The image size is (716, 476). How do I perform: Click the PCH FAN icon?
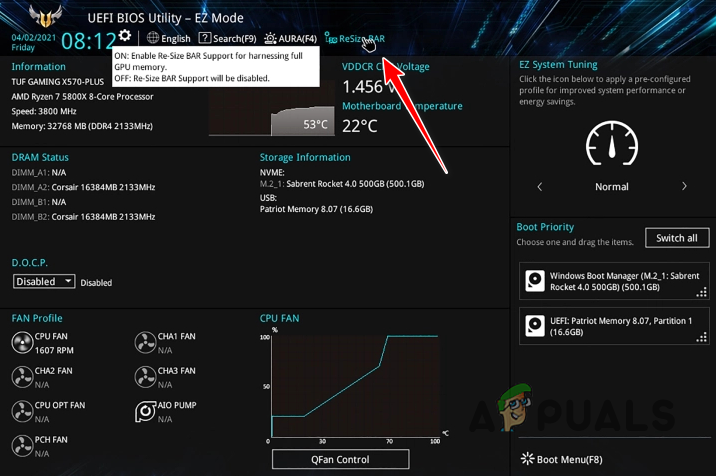pos(22,446)
